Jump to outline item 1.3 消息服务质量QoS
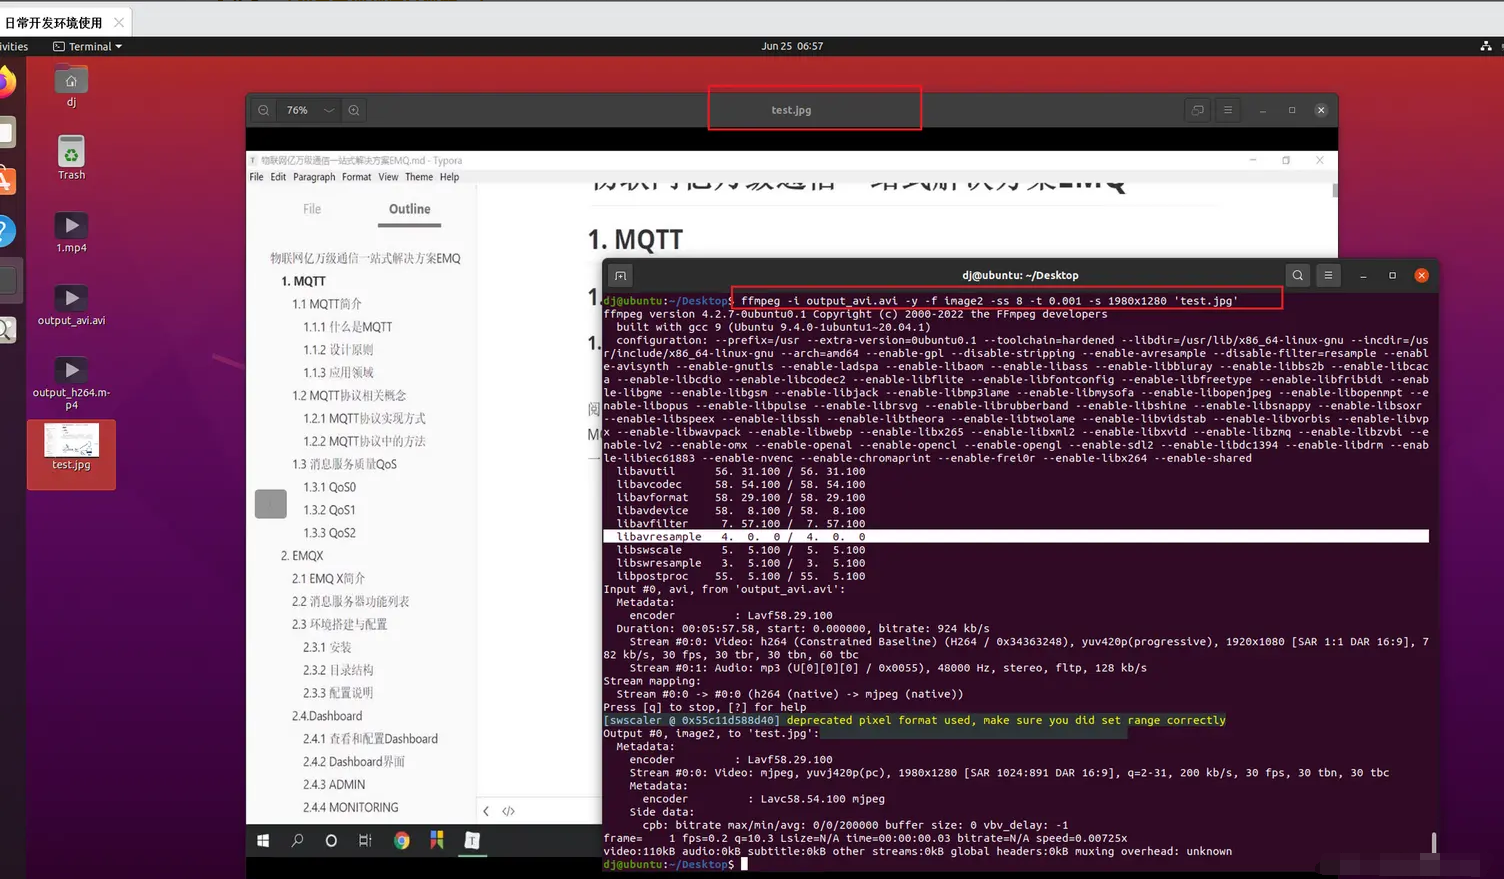The height and width of the screenshot is (879, 1504). pyautogui.click(x=344, y=464)
